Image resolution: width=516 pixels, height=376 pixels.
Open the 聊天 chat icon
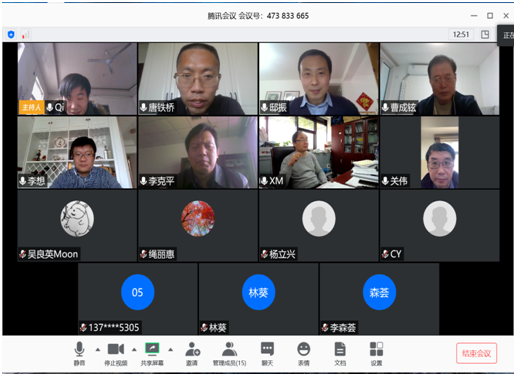267,353
